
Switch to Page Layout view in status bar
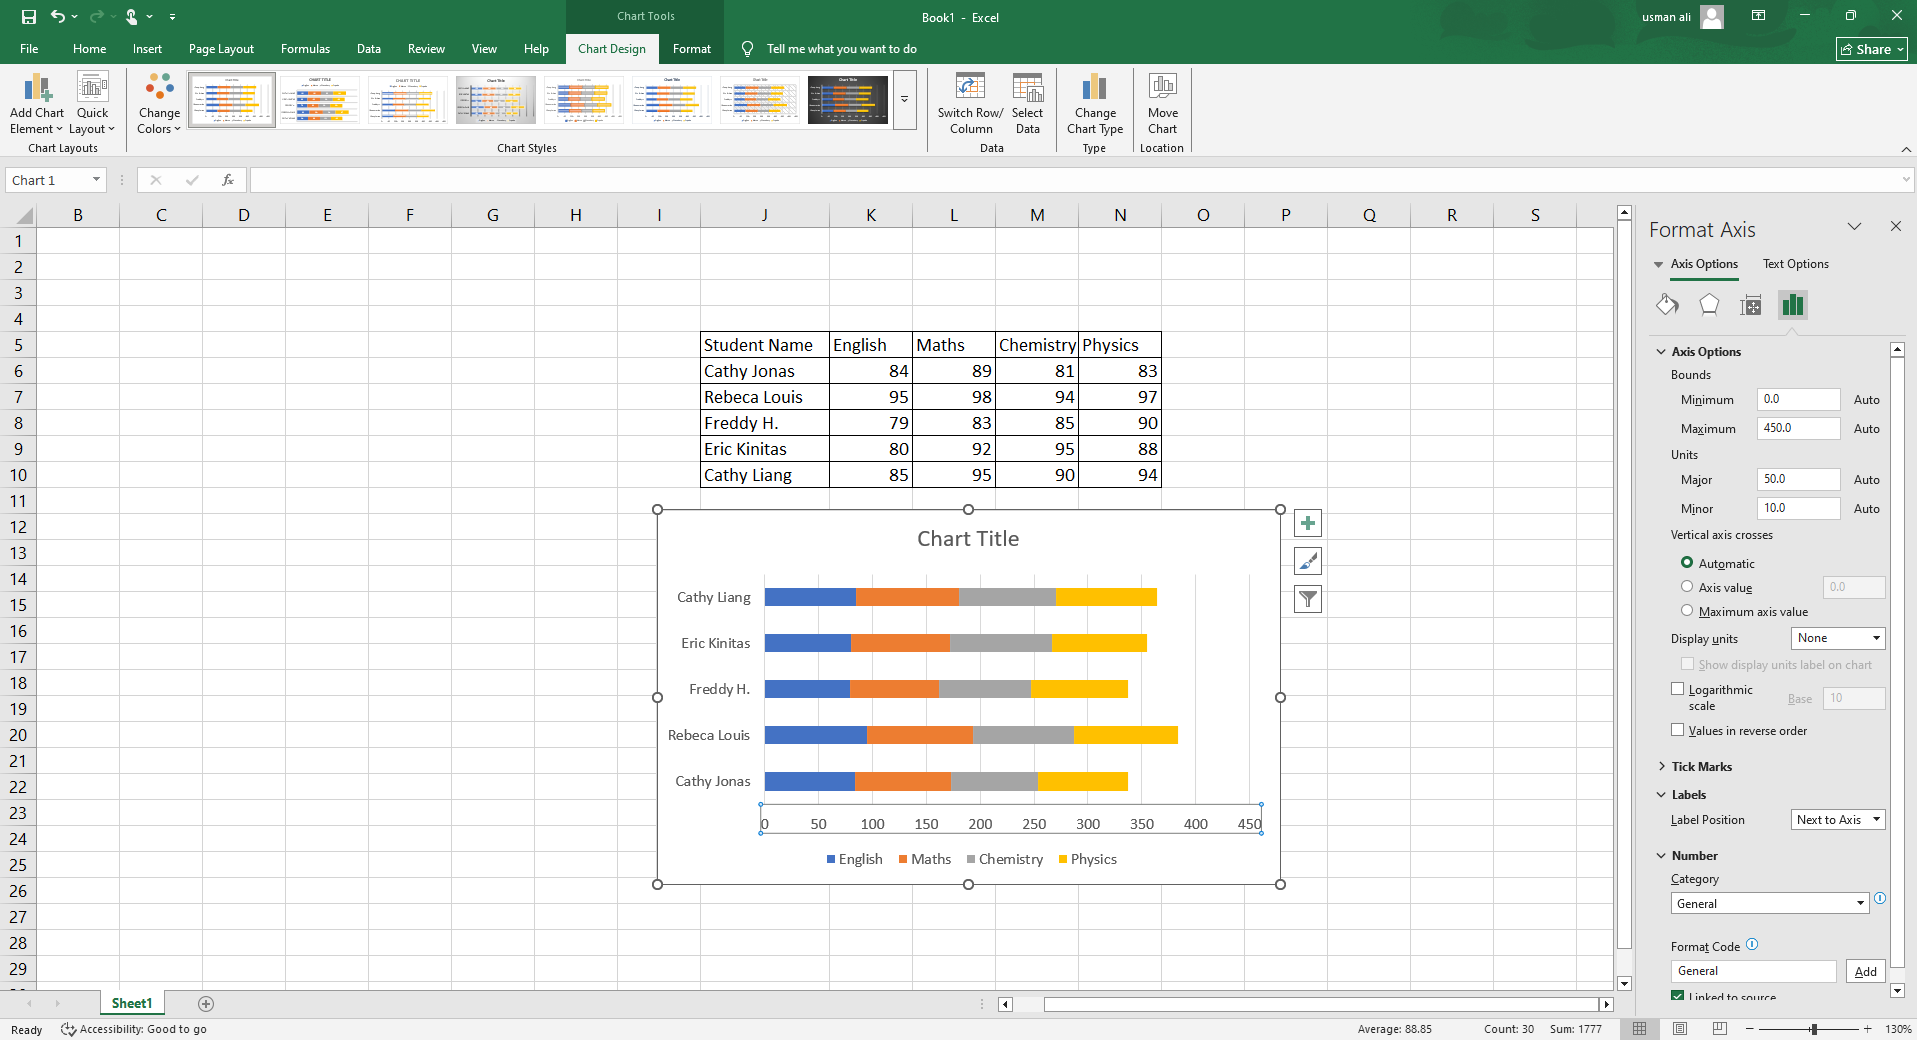pyautogui.click(x=1680, y=1029)
